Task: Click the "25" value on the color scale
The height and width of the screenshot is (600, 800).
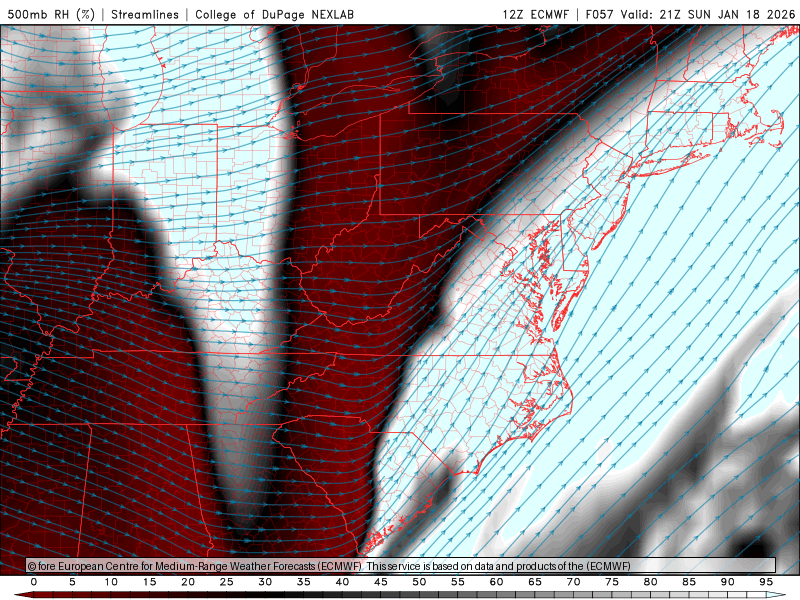Action: pyautogui.click(x=227, y=582)
